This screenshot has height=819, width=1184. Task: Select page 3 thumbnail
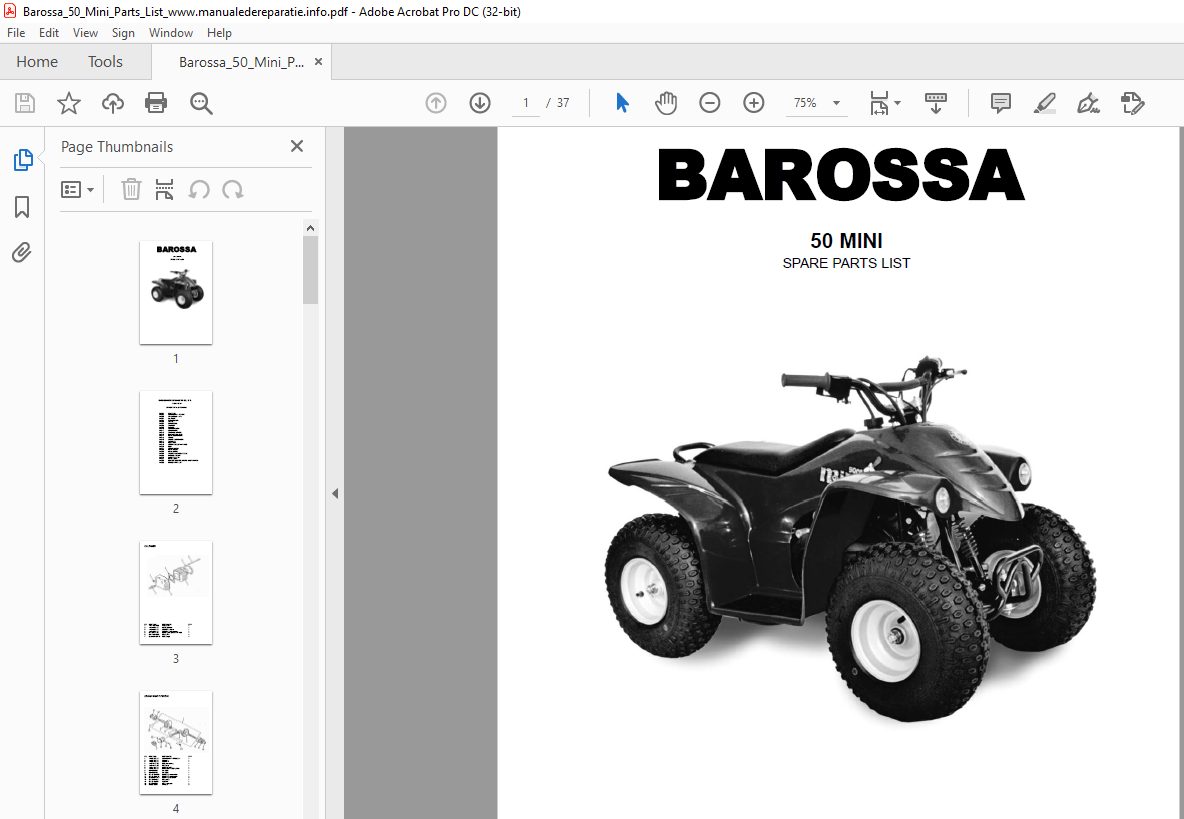tap(176, 593)
